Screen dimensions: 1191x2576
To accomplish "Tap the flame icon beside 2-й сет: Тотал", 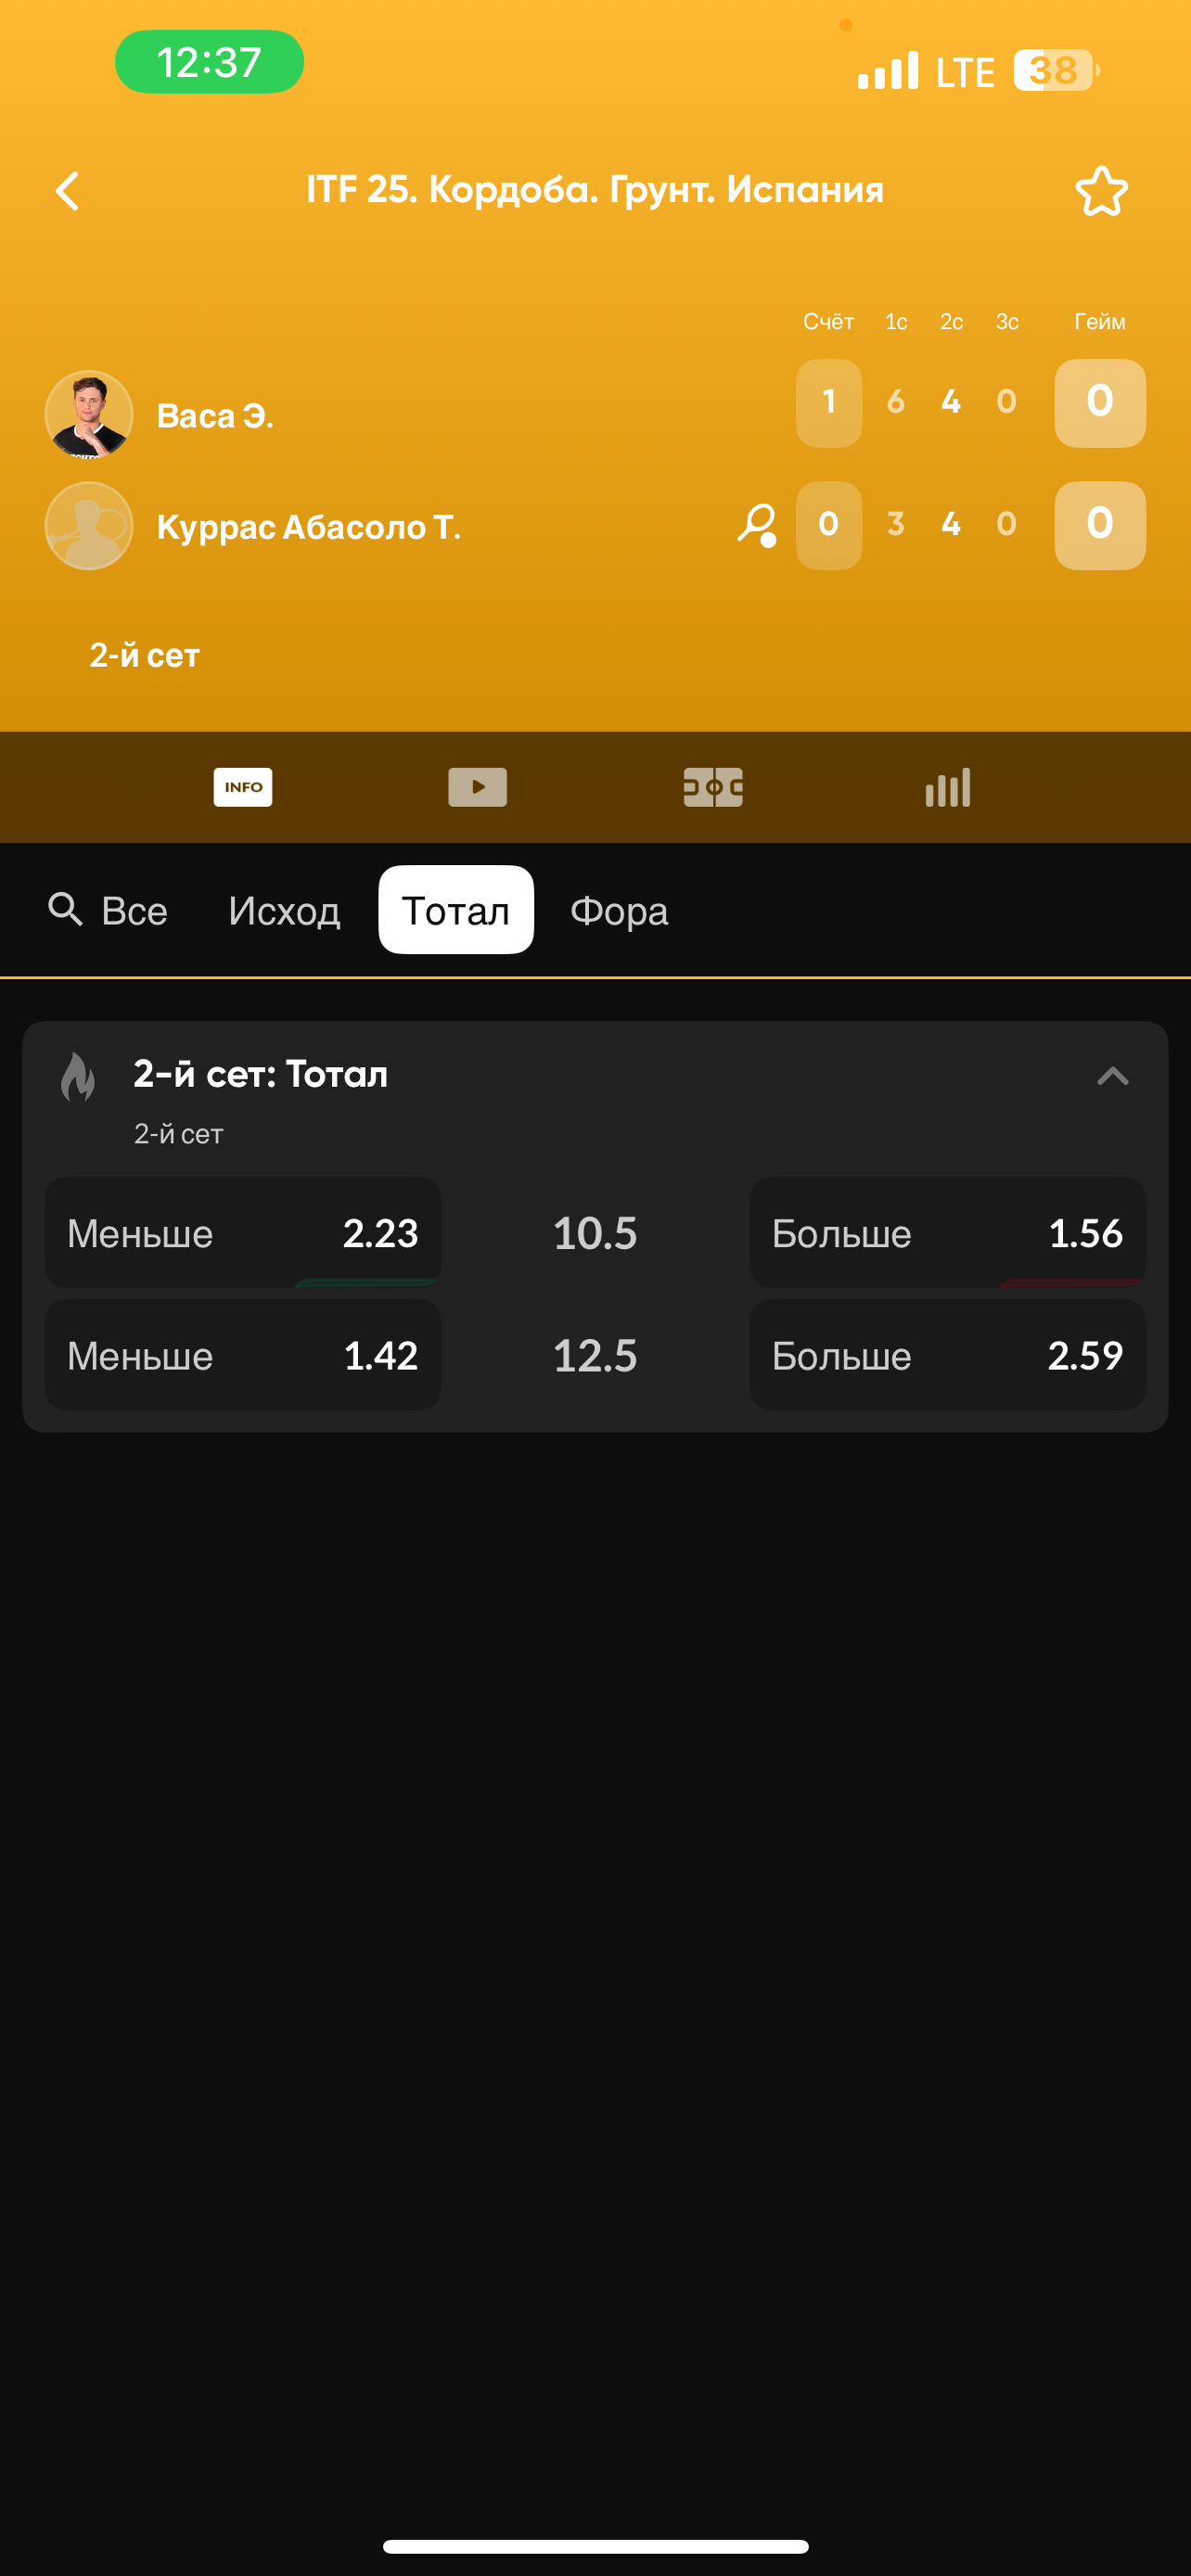I will [x=78, y=1076].
